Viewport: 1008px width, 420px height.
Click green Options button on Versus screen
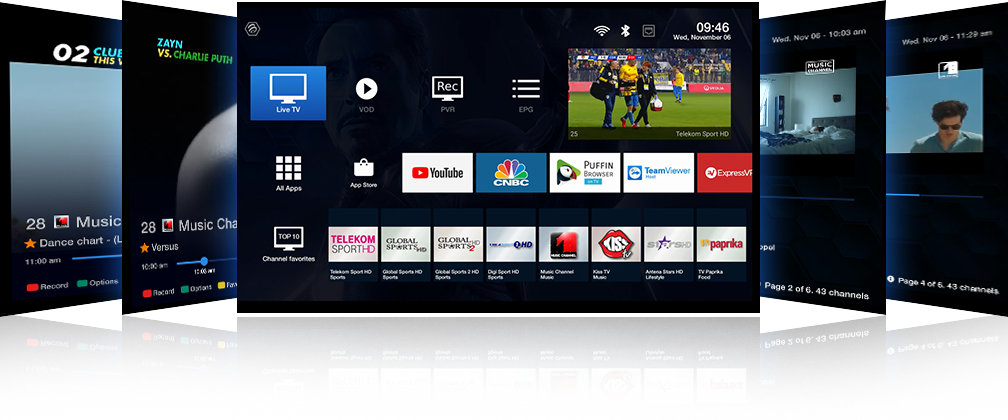pyautogui.click(x=197, y=289)
